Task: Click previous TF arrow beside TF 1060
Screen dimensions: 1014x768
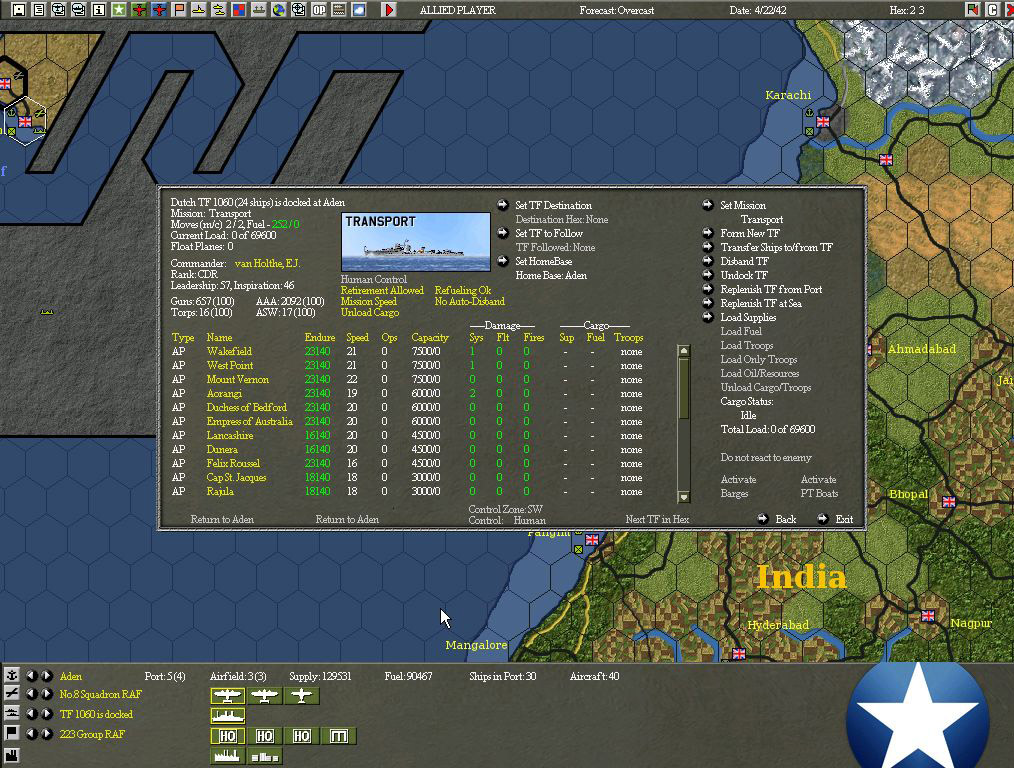Action: [32, 714]
